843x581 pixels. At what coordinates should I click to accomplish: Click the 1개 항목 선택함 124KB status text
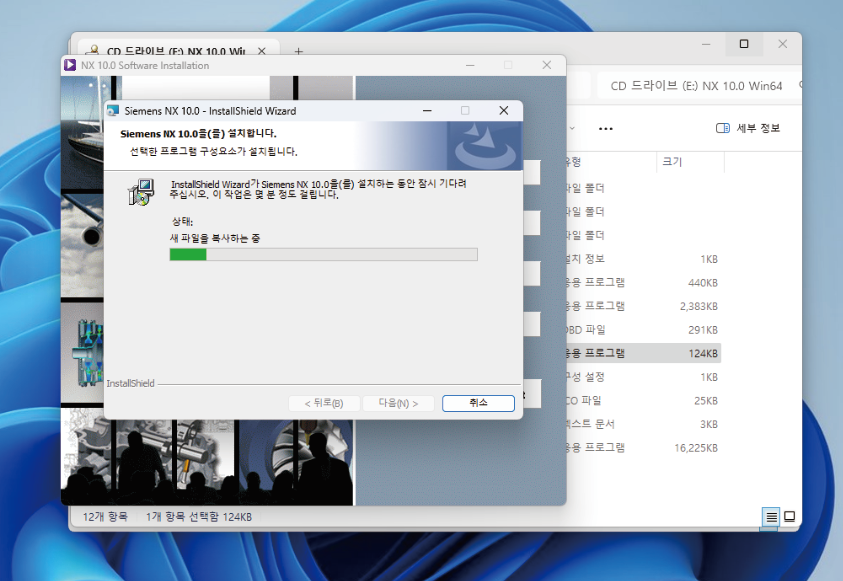pyautogui.click(x=198, y=517)
